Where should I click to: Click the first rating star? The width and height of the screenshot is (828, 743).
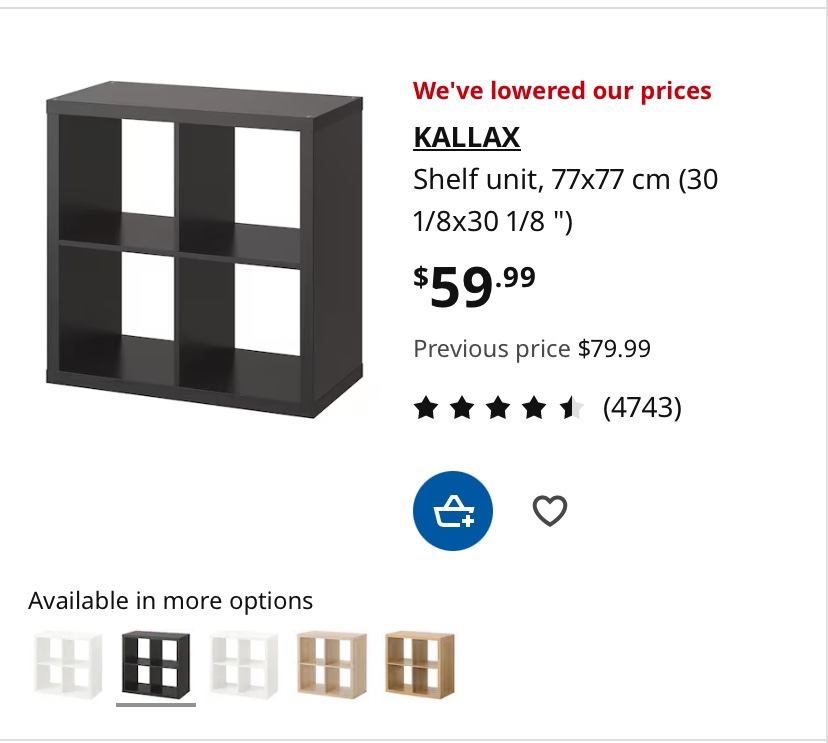coord(424,407)
